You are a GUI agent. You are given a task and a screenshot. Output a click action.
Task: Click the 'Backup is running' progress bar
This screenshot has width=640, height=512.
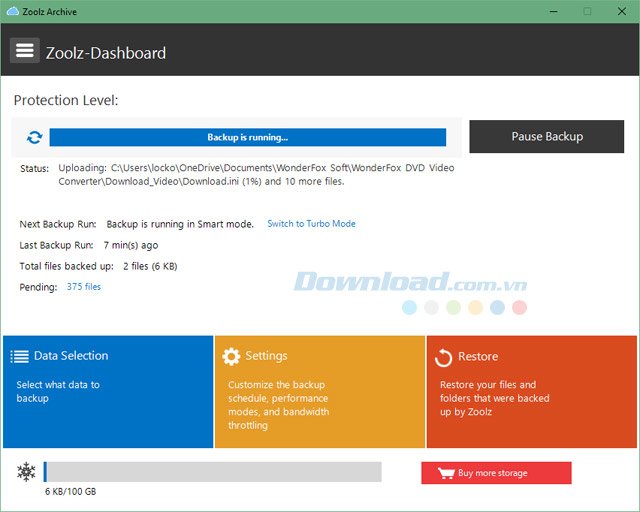coord(247,137)
